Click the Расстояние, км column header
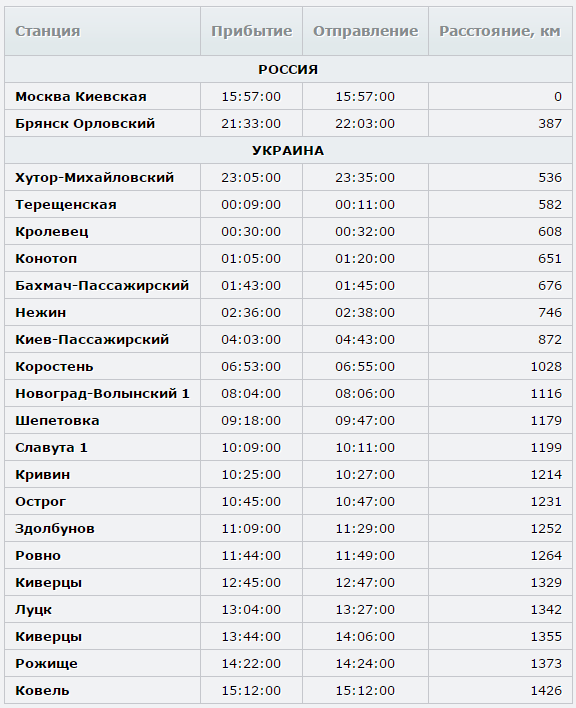The image size is (576, 708). point(500,31)
